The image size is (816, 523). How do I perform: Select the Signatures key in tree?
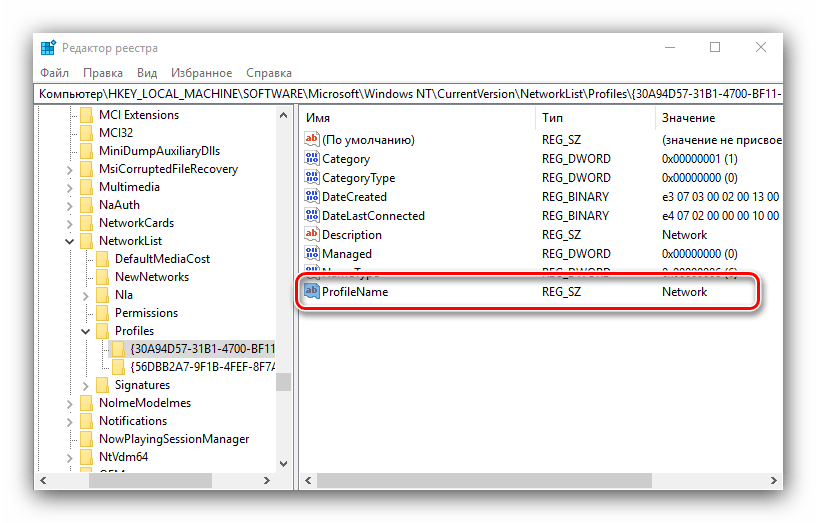click(x=142, y=385)
